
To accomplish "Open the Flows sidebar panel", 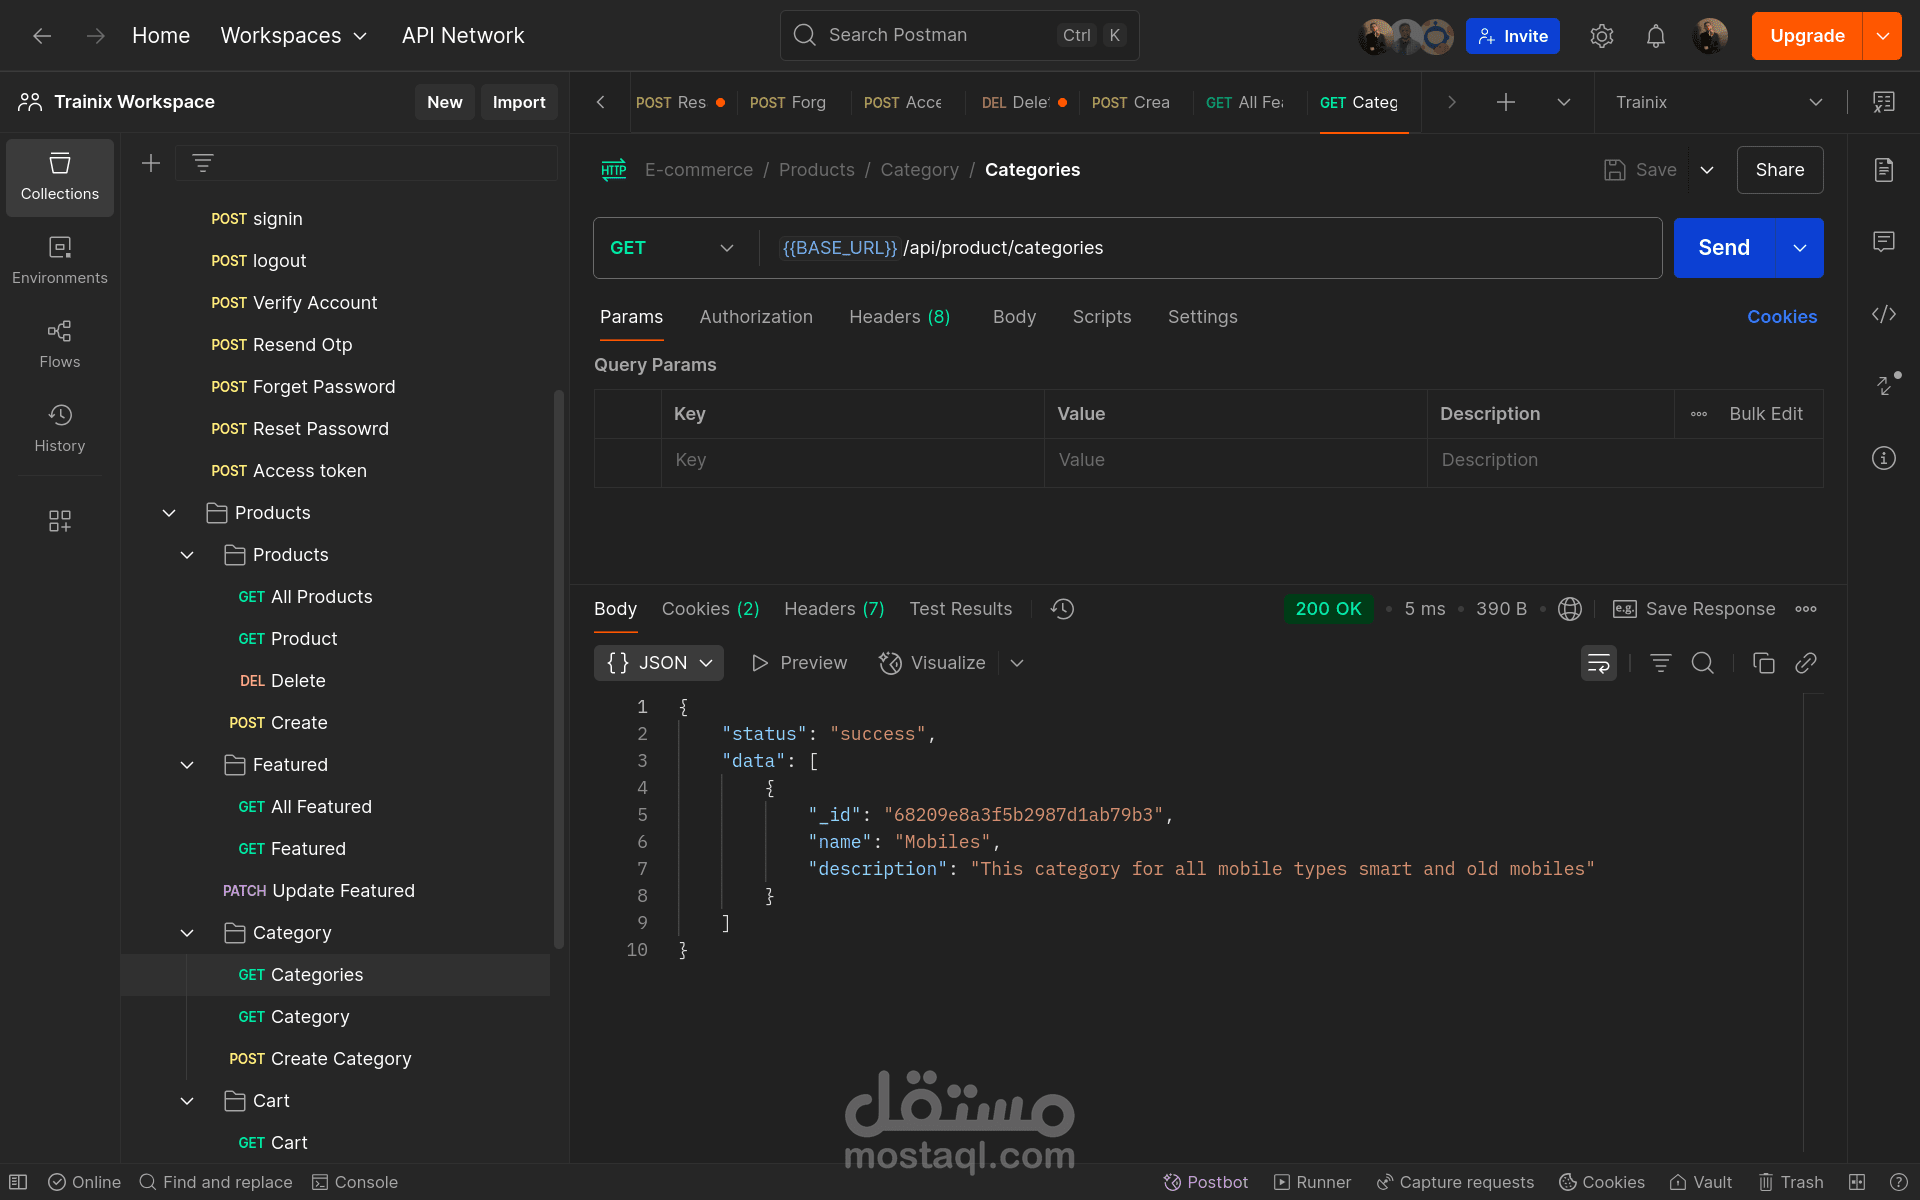I will pyautogui.click(x=59, y=344).
